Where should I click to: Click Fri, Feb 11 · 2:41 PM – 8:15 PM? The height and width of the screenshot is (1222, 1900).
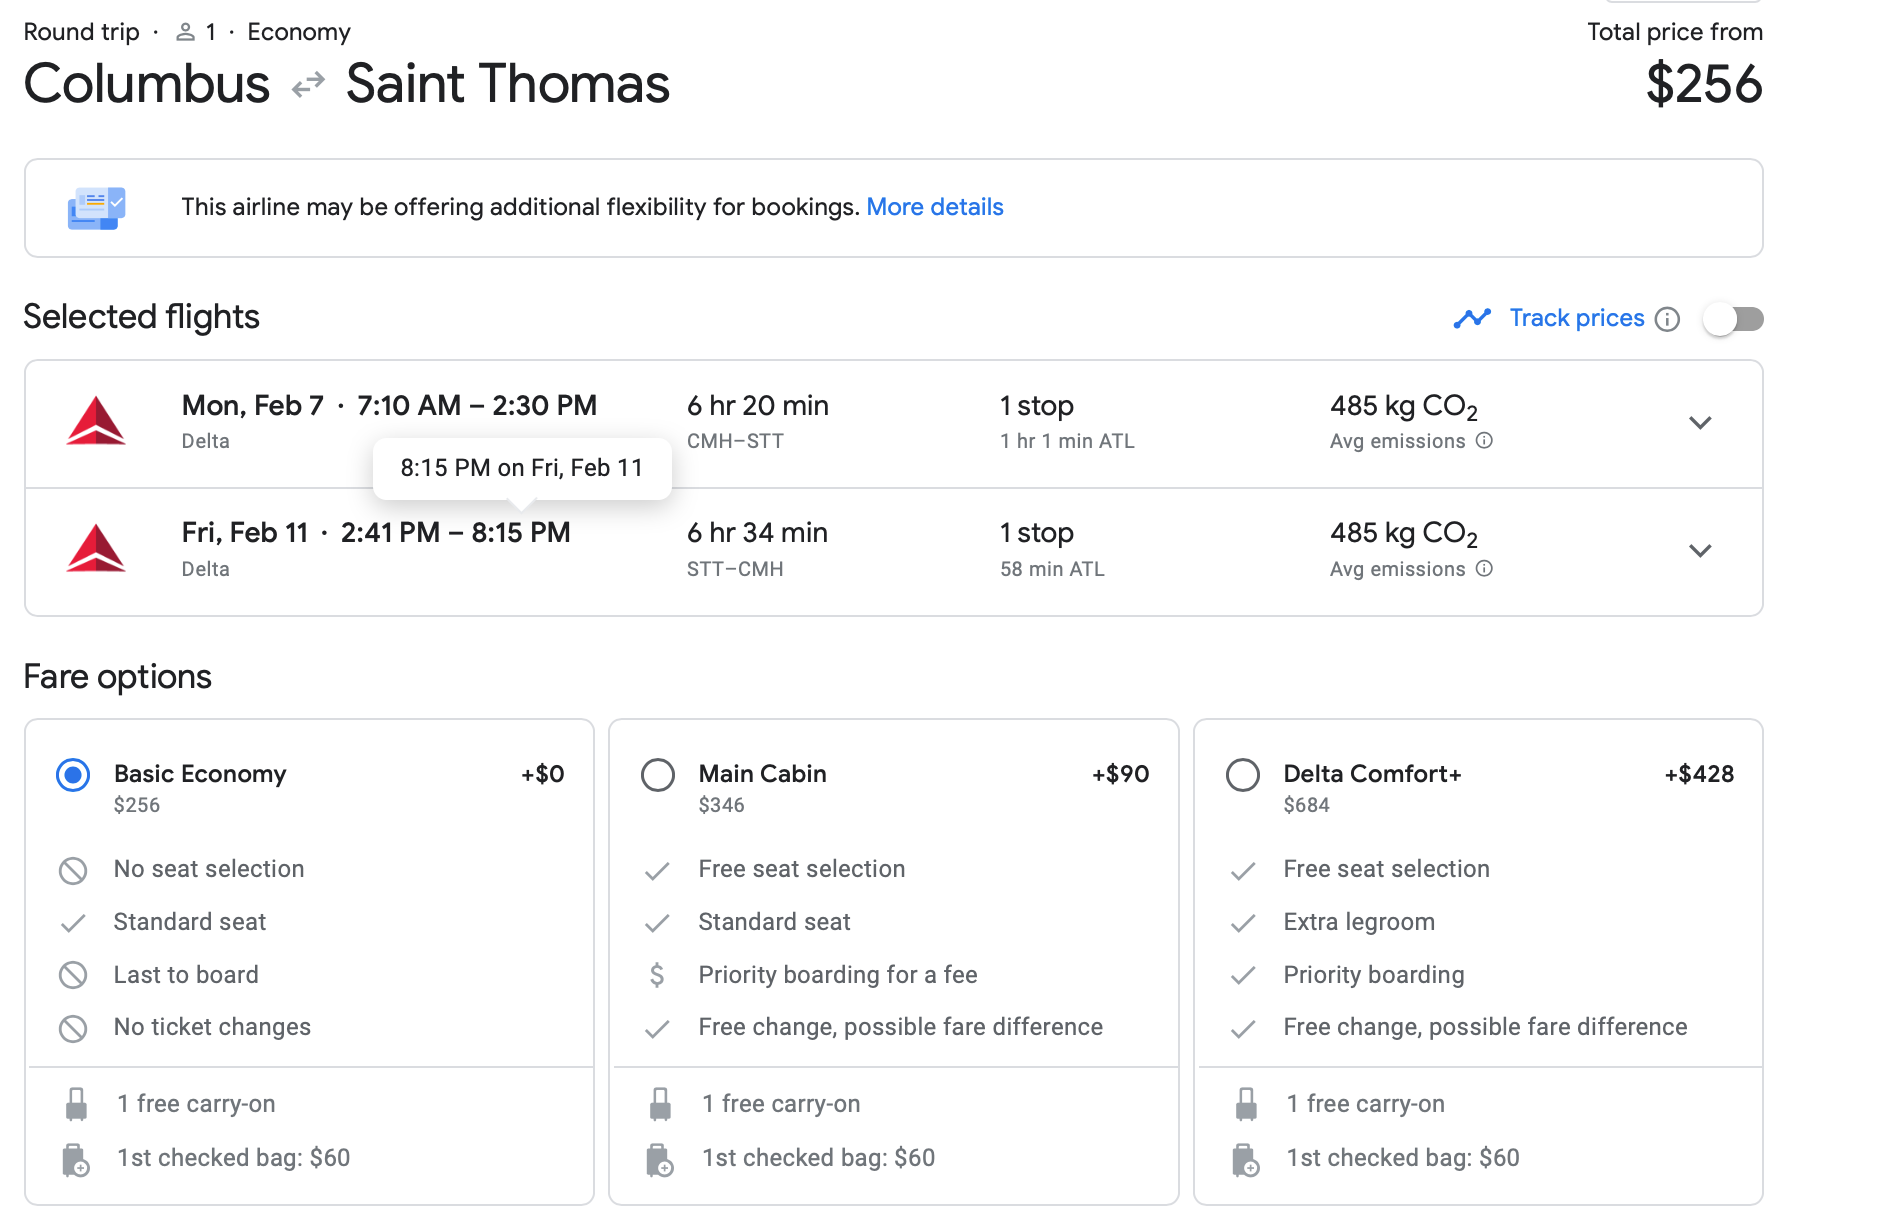(376, 533)
